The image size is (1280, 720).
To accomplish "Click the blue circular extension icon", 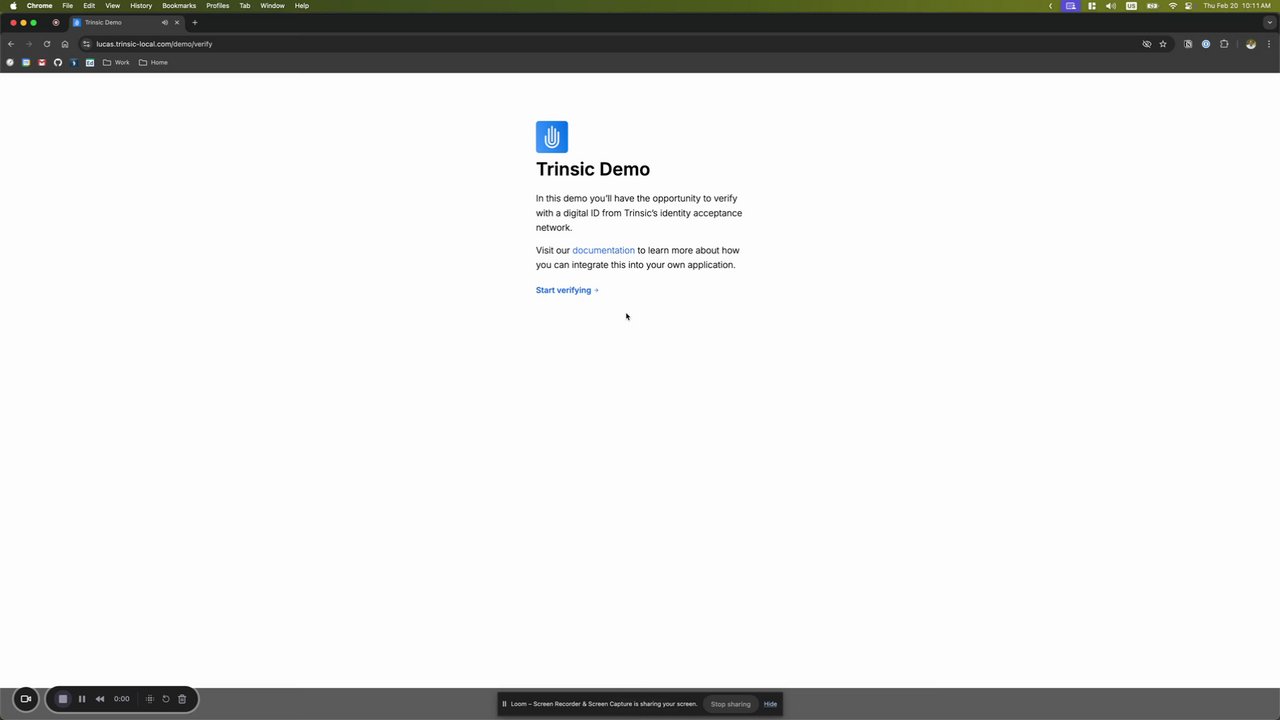I will pyautogui.click(x=1206, y=44).
